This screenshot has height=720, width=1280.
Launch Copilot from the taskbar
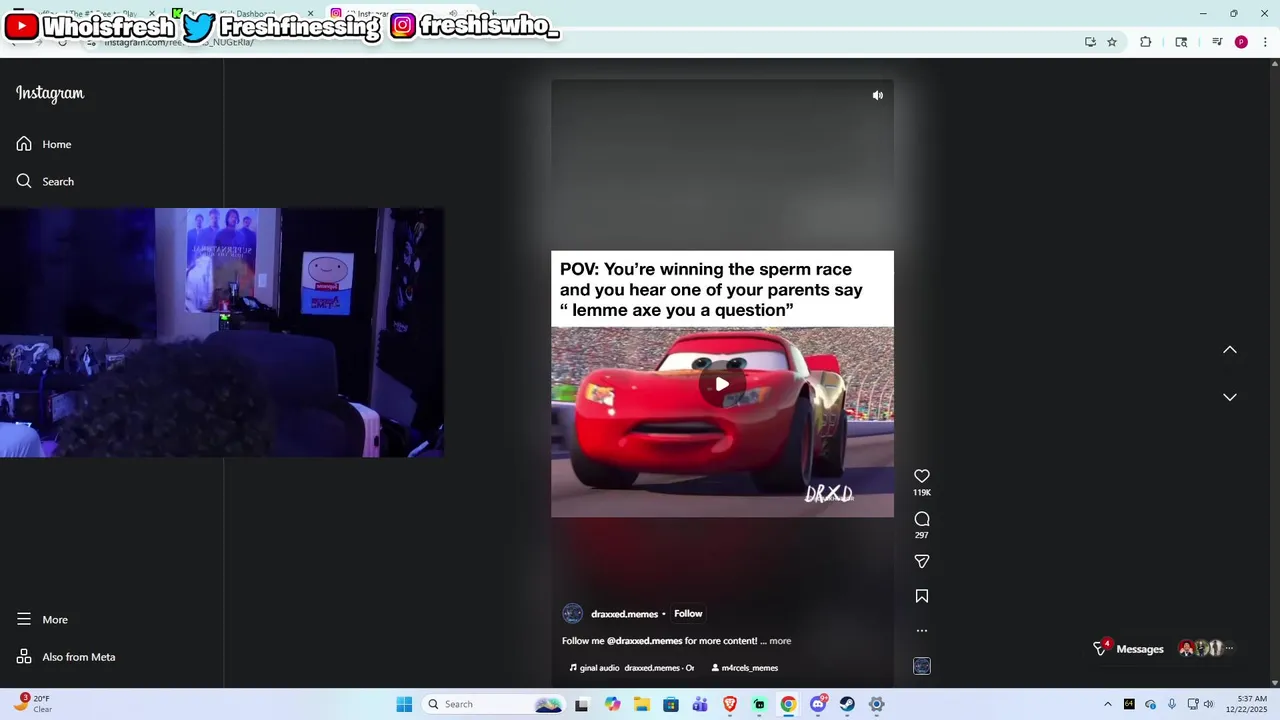[612, 704]
